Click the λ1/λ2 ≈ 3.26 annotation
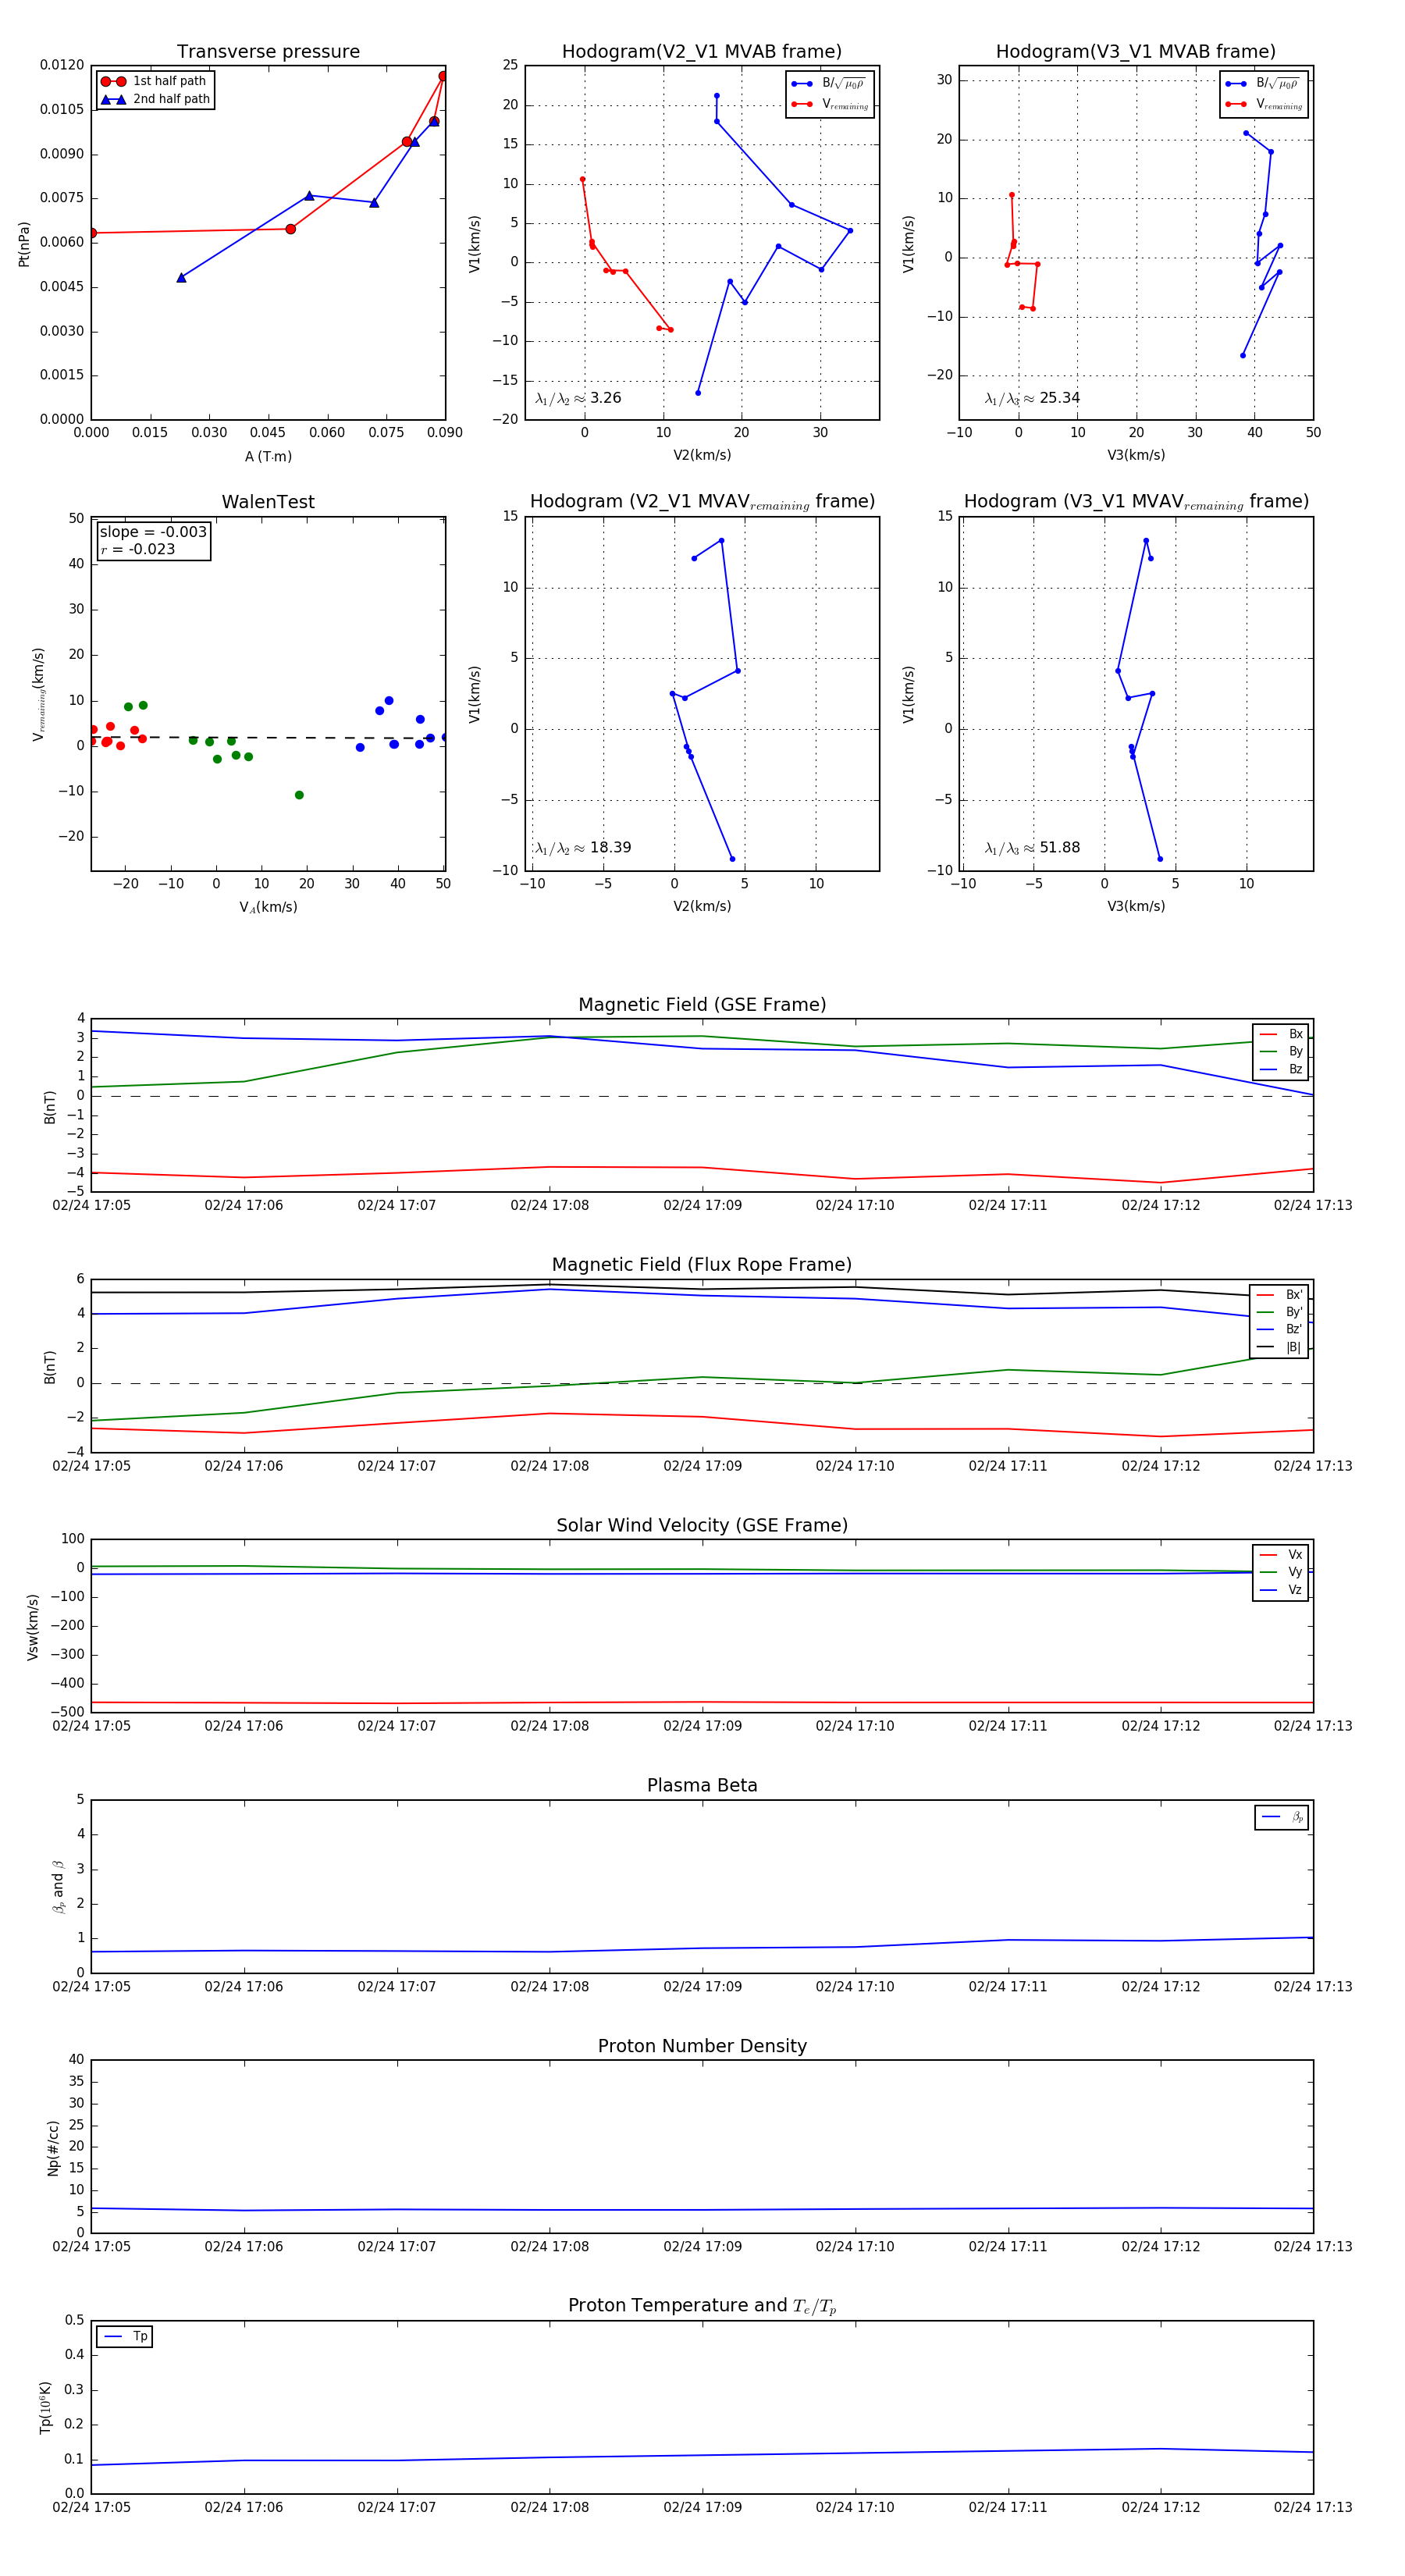The width and height of the screenshot is (1405, 2576). click(x=578, y=398)
